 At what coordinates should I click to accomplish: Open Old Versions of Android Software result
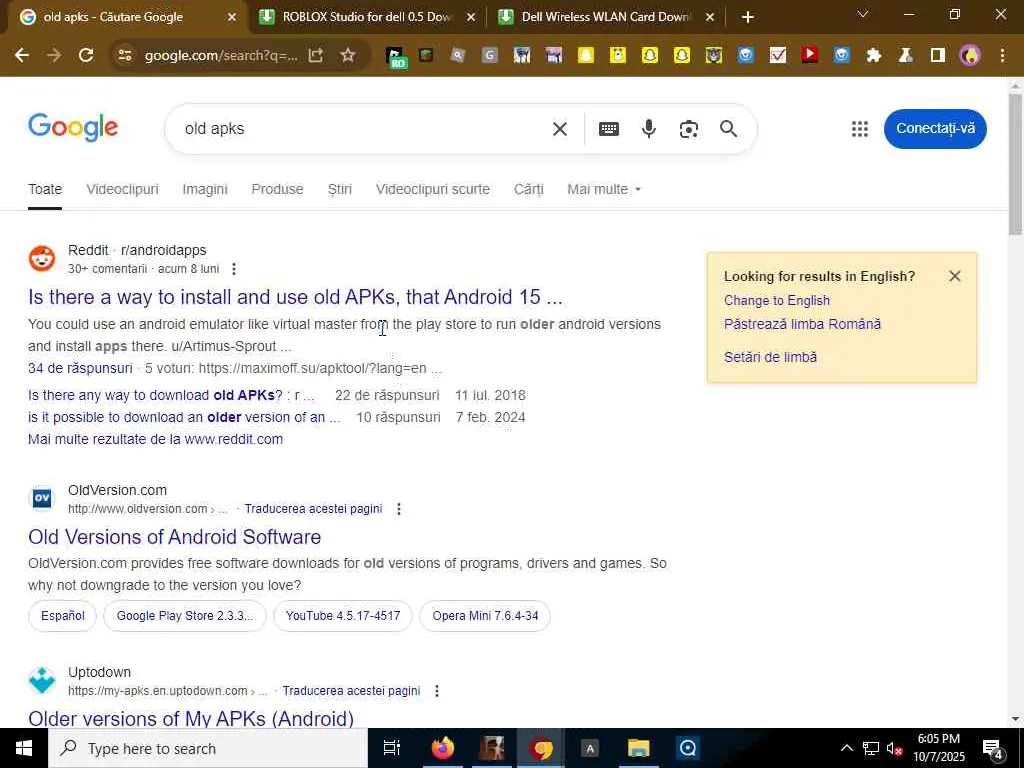point(174,537)
